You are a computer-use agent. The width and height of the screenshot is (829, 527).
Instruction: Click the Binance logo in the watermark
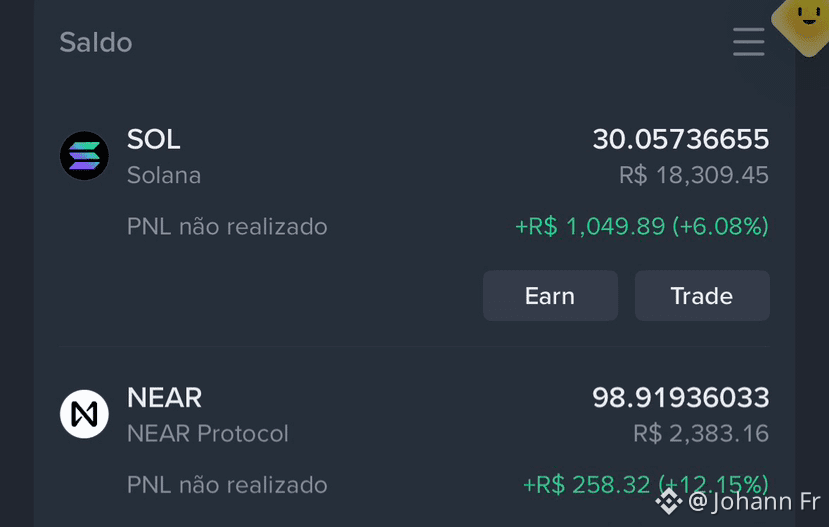669,502
